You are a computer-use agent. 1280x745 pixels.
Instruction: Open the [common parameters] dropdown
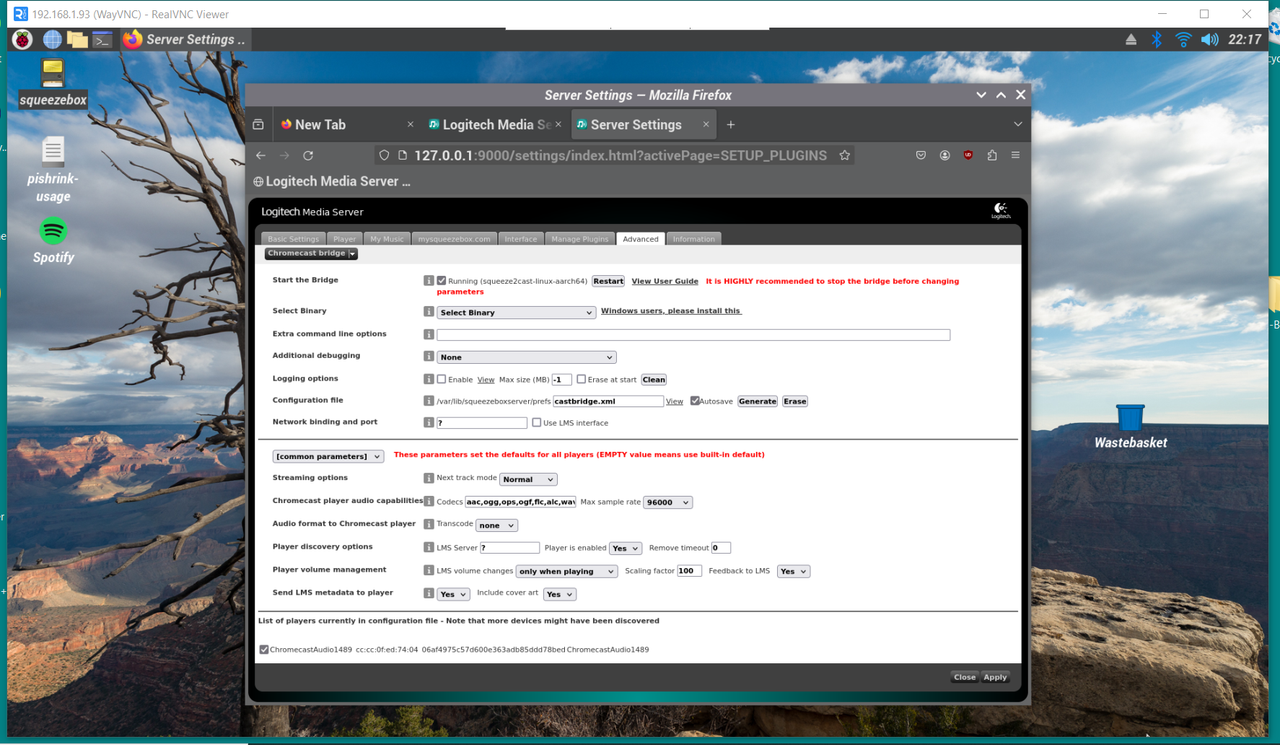click(328, 457)
